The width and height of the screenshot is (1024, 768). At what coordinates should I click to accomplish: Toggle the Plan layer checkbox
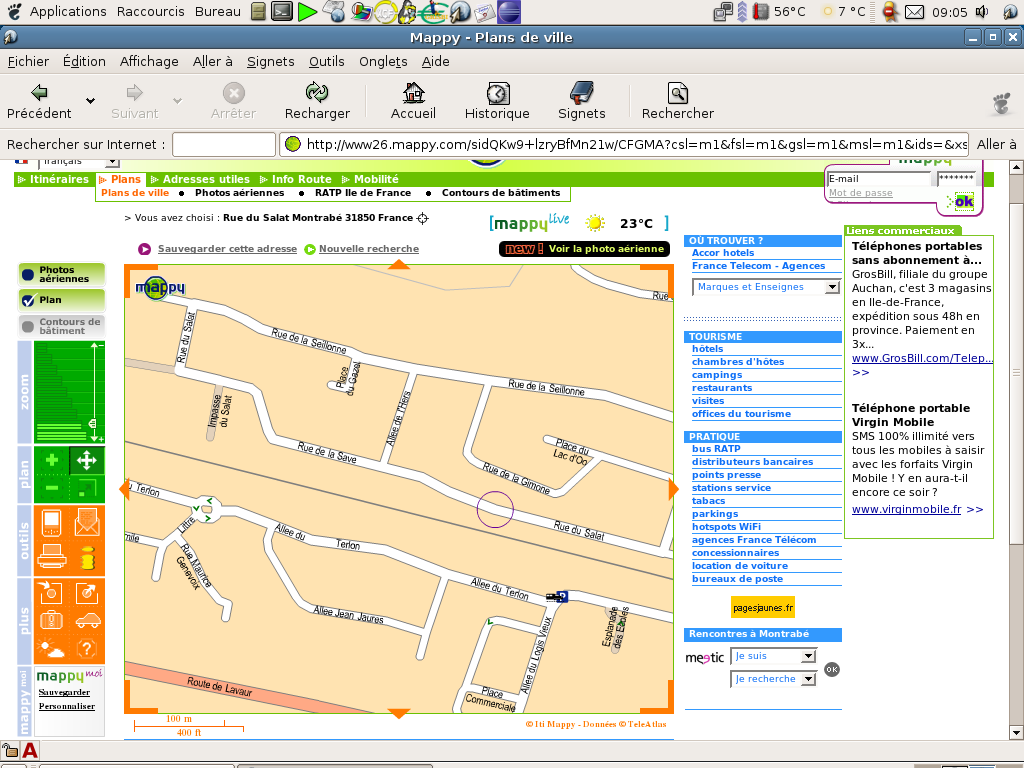point(28,300)
